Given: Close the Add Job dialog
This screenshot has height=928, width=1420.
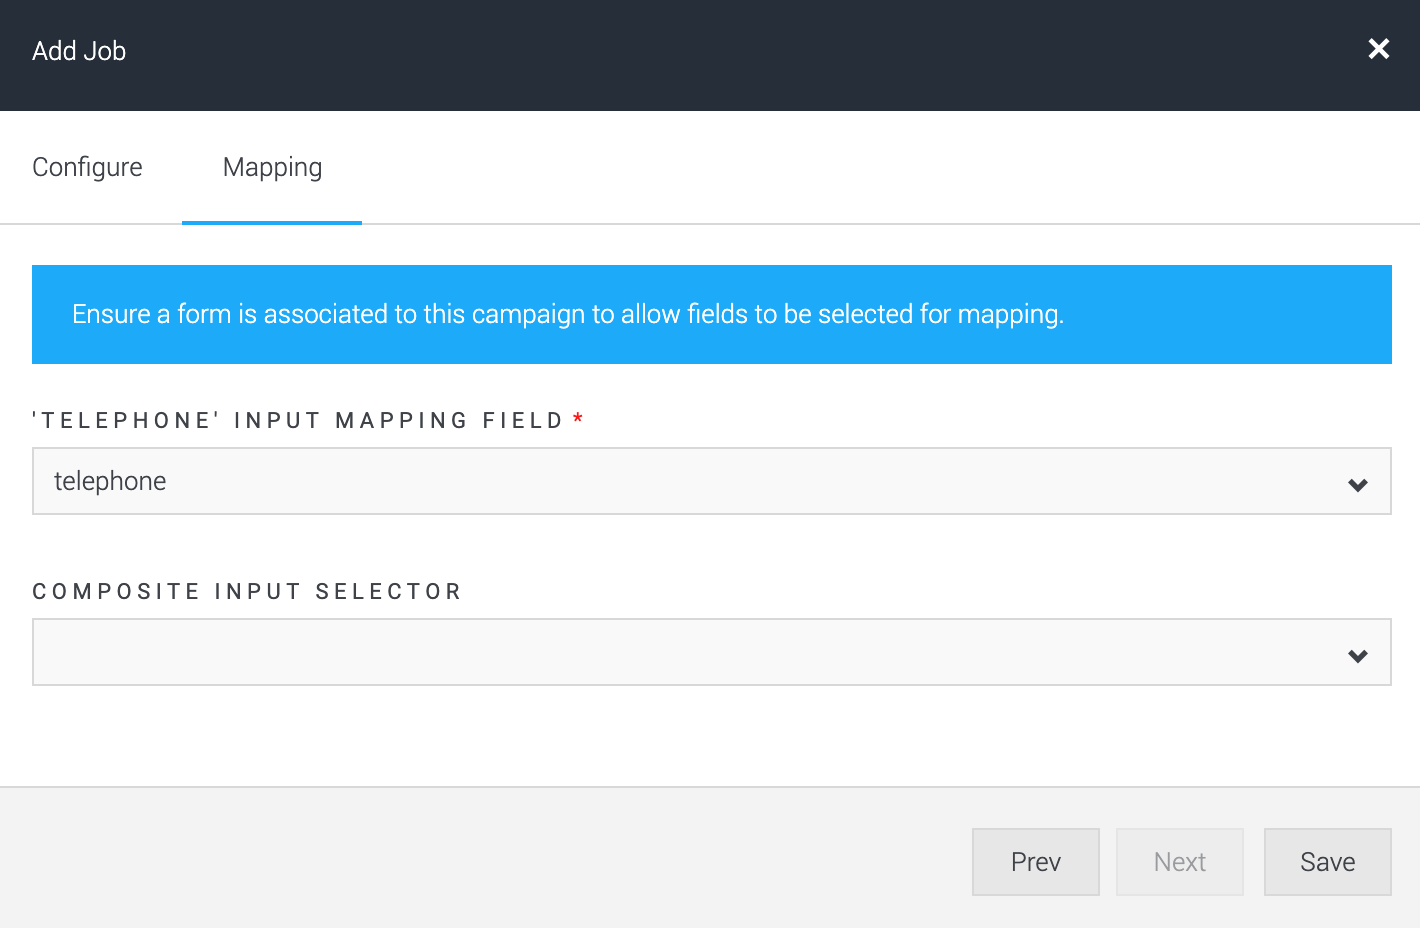Looking at the screenshot, I should pyautogui.click(x=1378, y=49).
